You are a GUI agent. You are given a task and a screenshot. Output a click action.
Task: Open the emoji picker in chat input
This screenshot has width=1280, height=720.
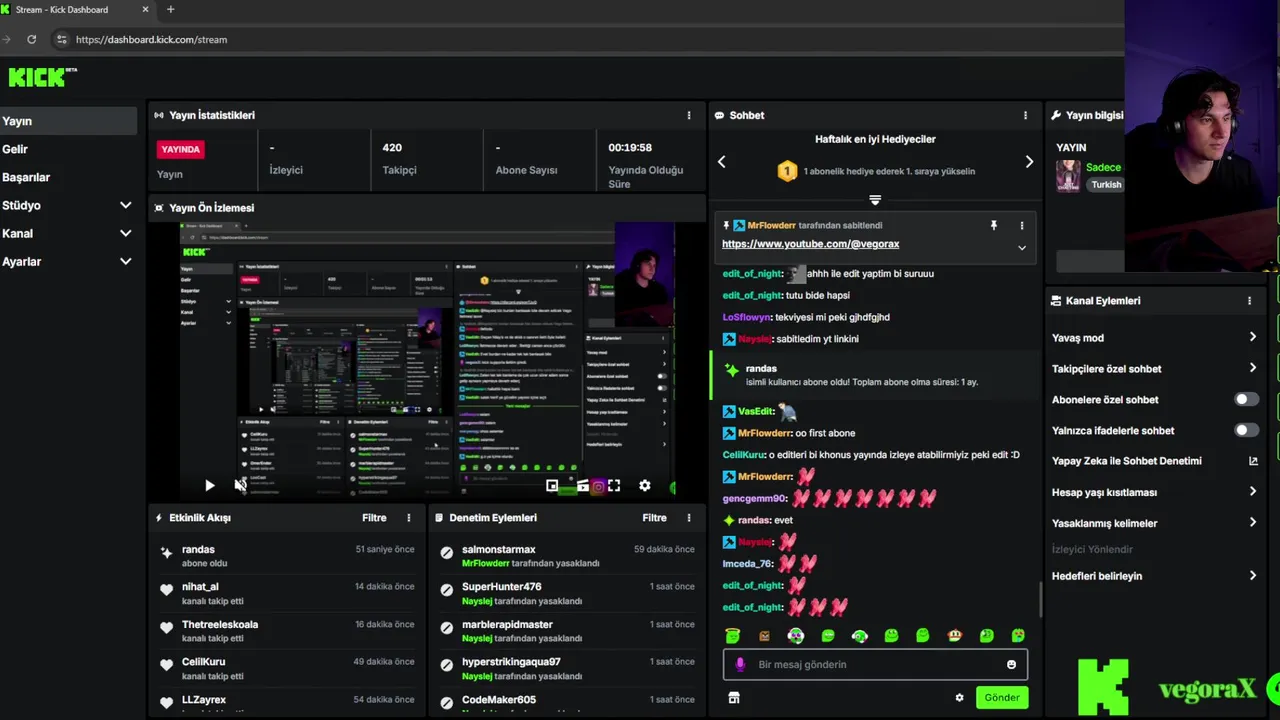tap(1011, 664)
